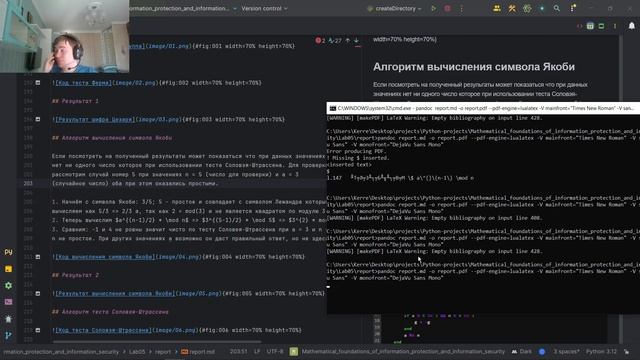Change file encoding UTF-8

[275, 351]
